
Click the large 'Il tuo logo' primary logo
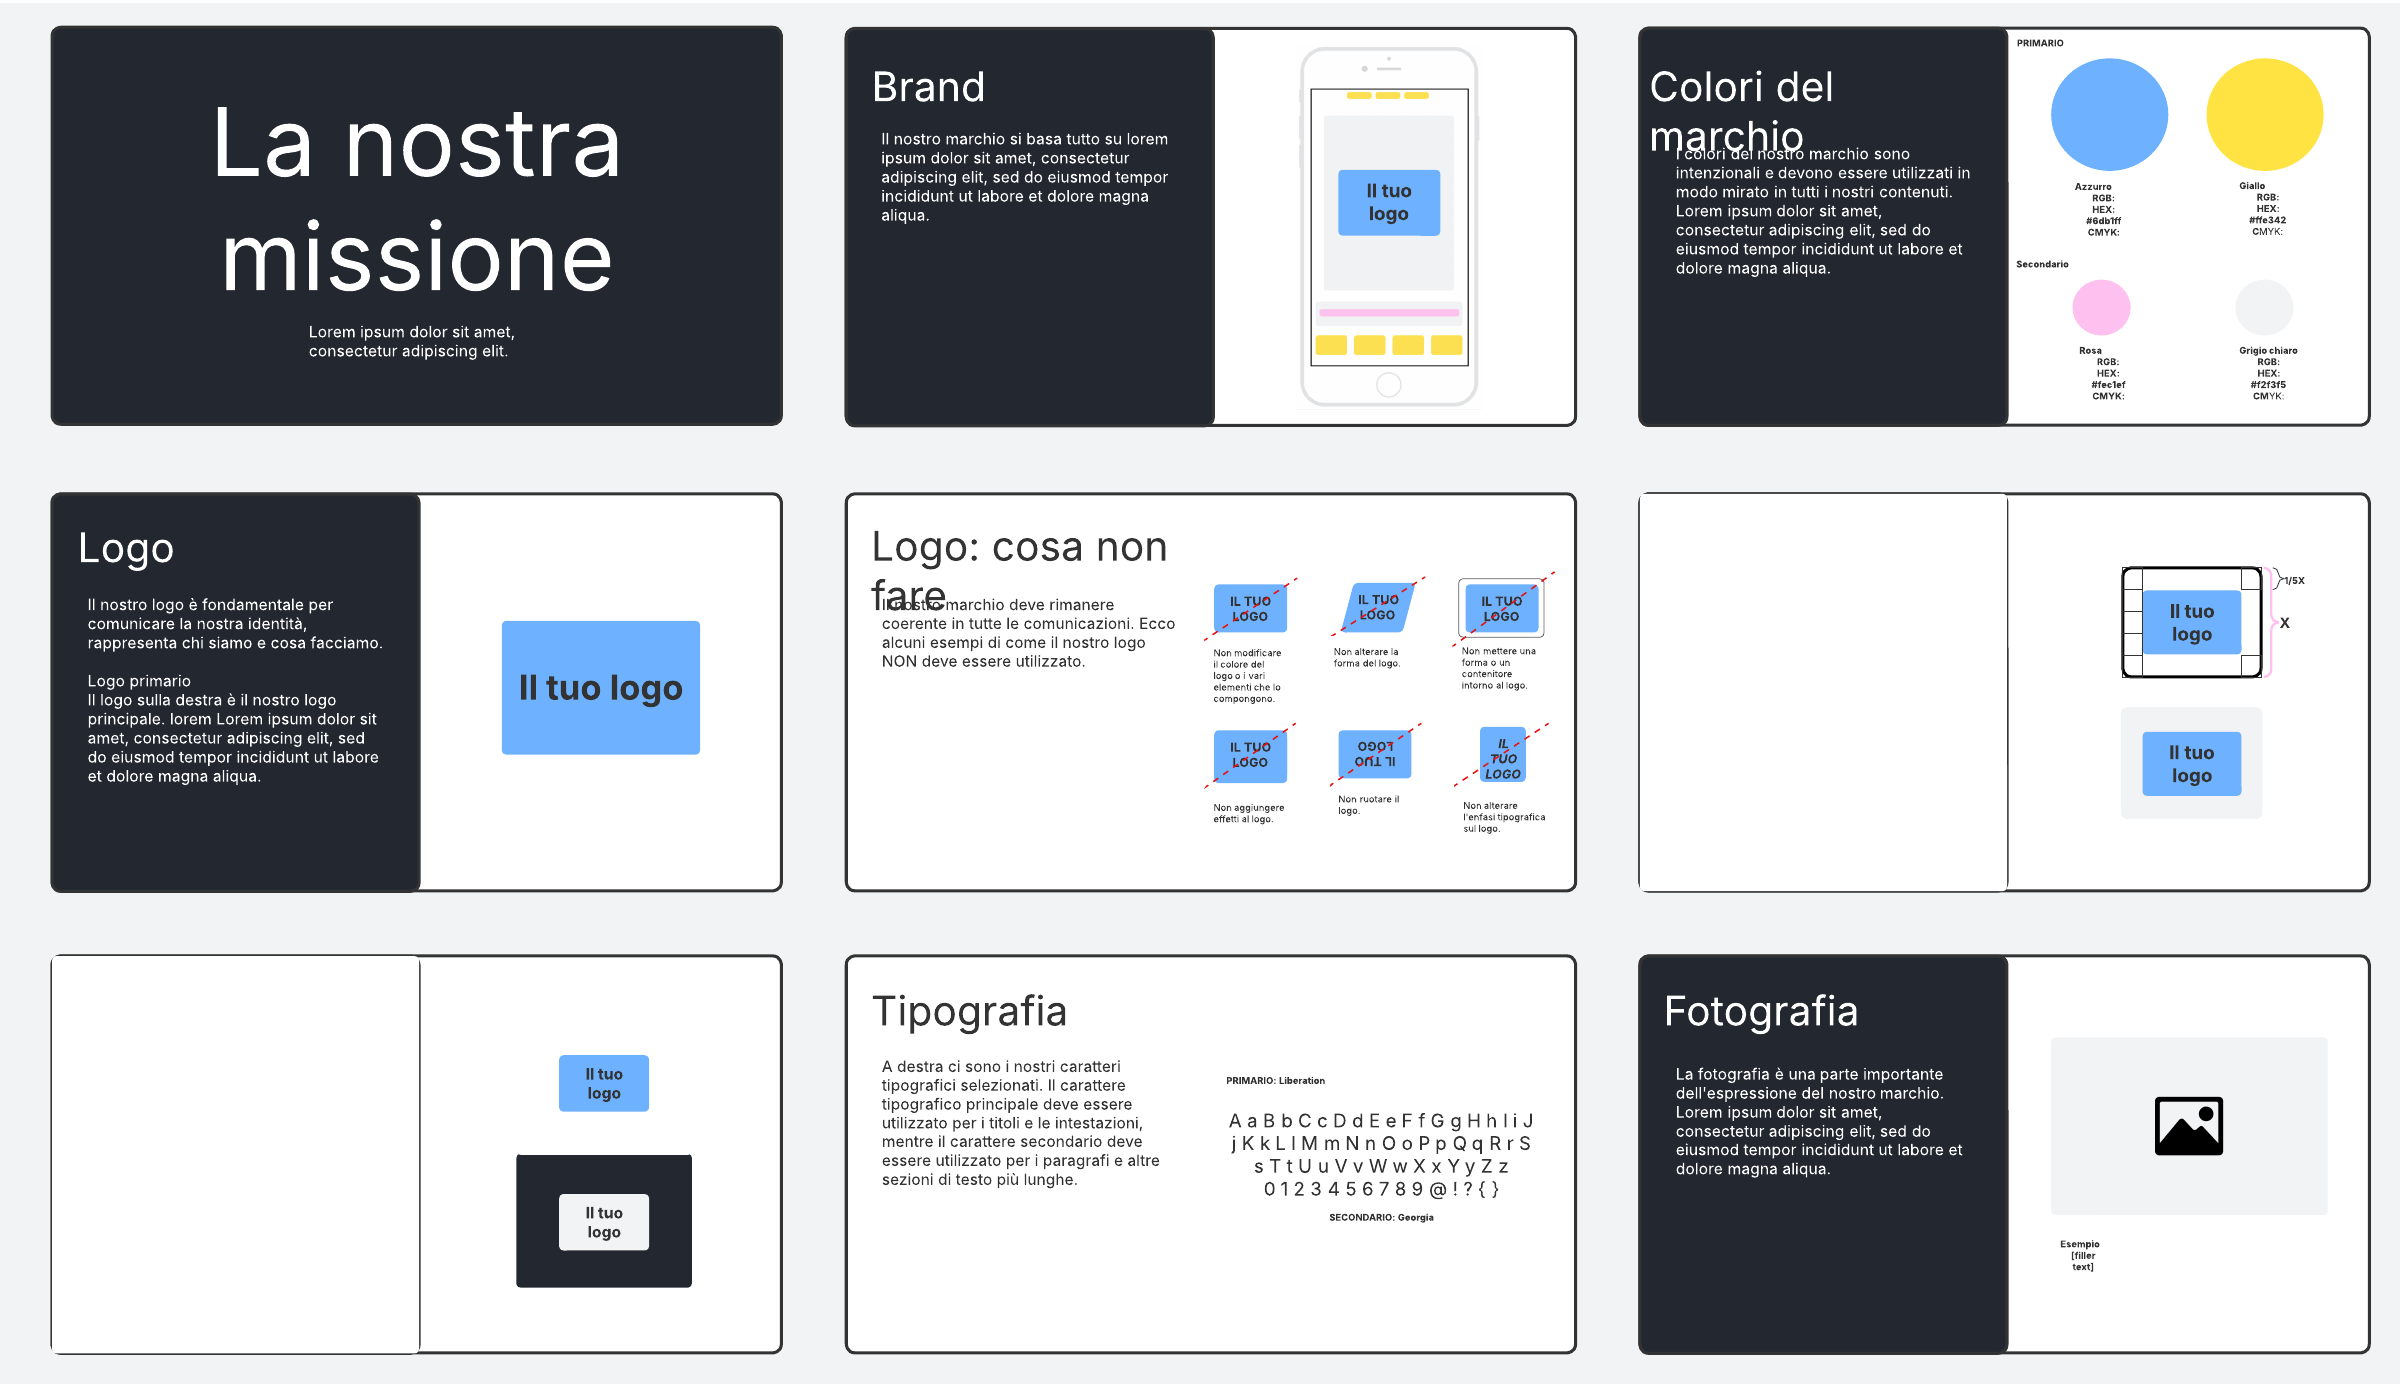[x=600, y=688]
